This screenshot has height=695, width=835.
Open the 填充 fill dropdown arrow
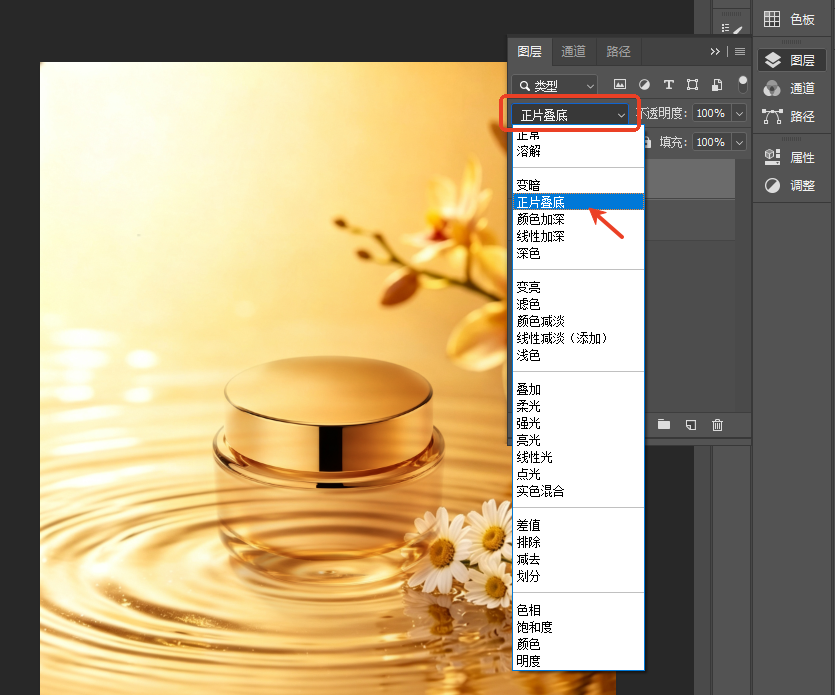[x=739, y=142]
